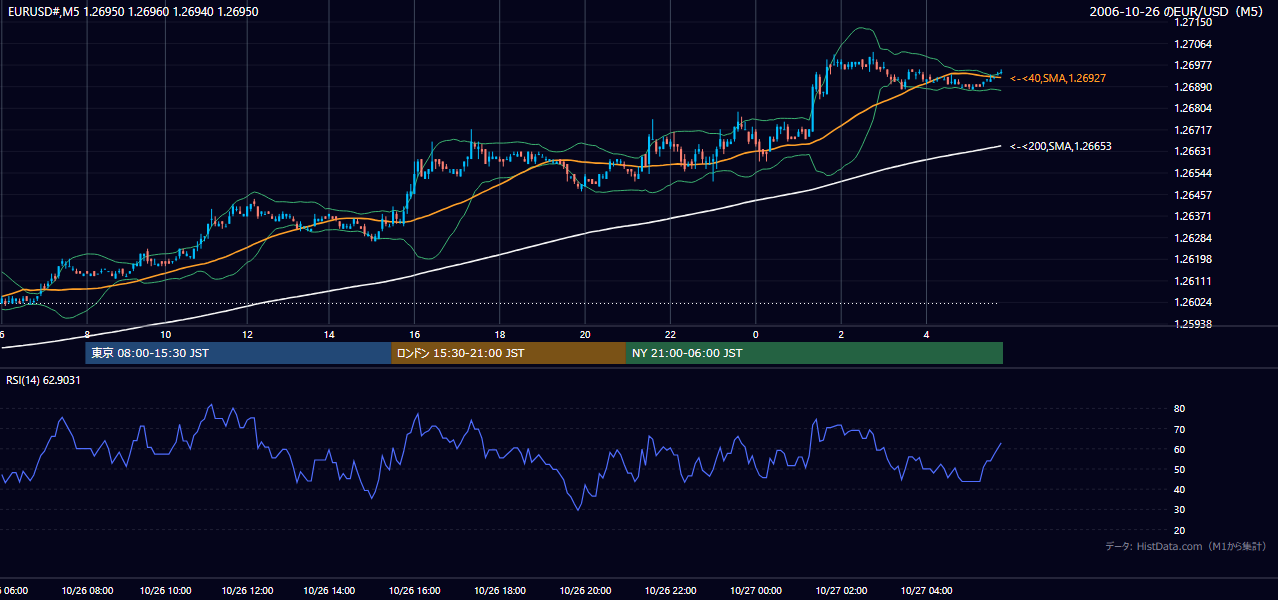Viewport: 1278px width, 600px height.
Task: Click the RSI(14) 62.9031 indicator label
Action: [x=44, y=380]
